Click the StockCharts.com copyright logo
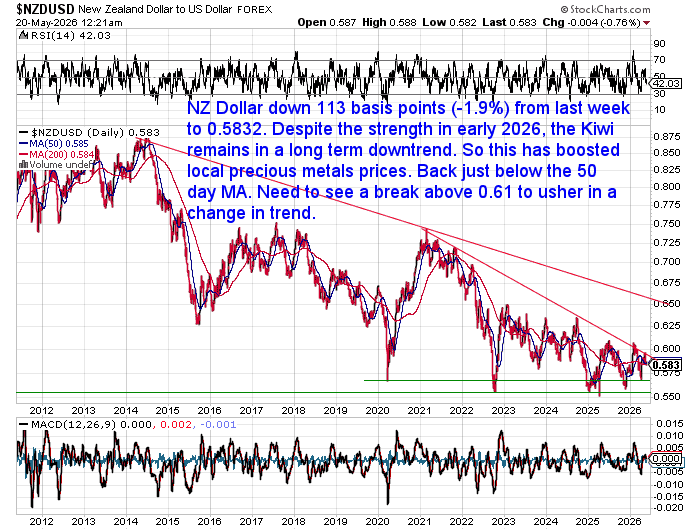The width and height of the screenshot is (700, 530). tap(605, 9)
